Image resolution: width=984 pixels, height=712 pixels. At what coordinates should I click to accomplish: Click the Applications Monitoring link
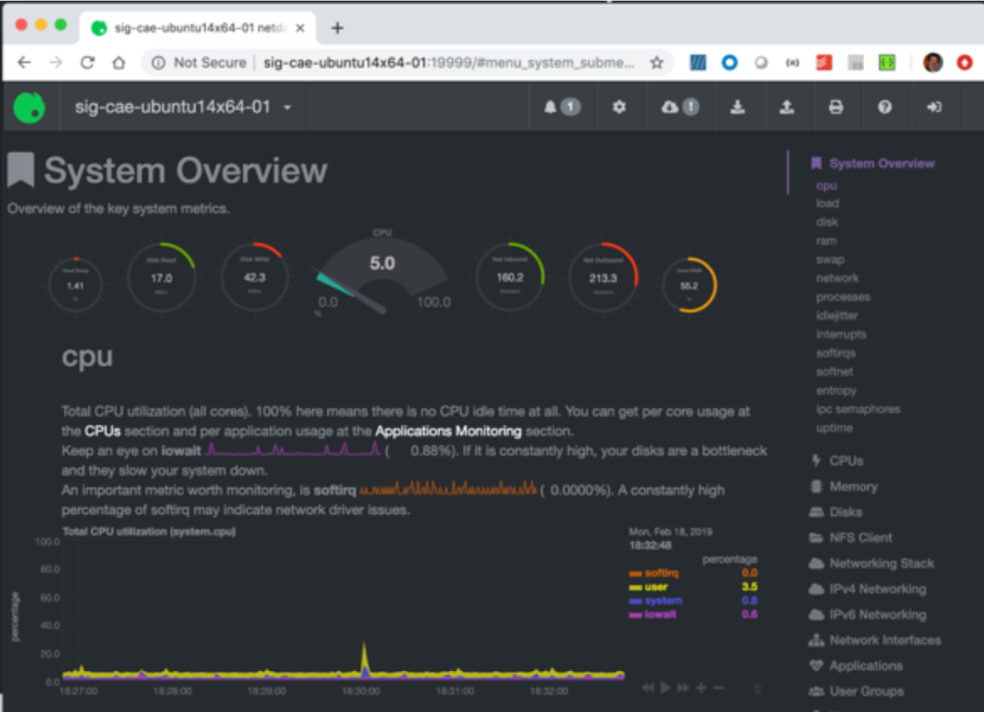pyautogui.click(x=448, y=432)
